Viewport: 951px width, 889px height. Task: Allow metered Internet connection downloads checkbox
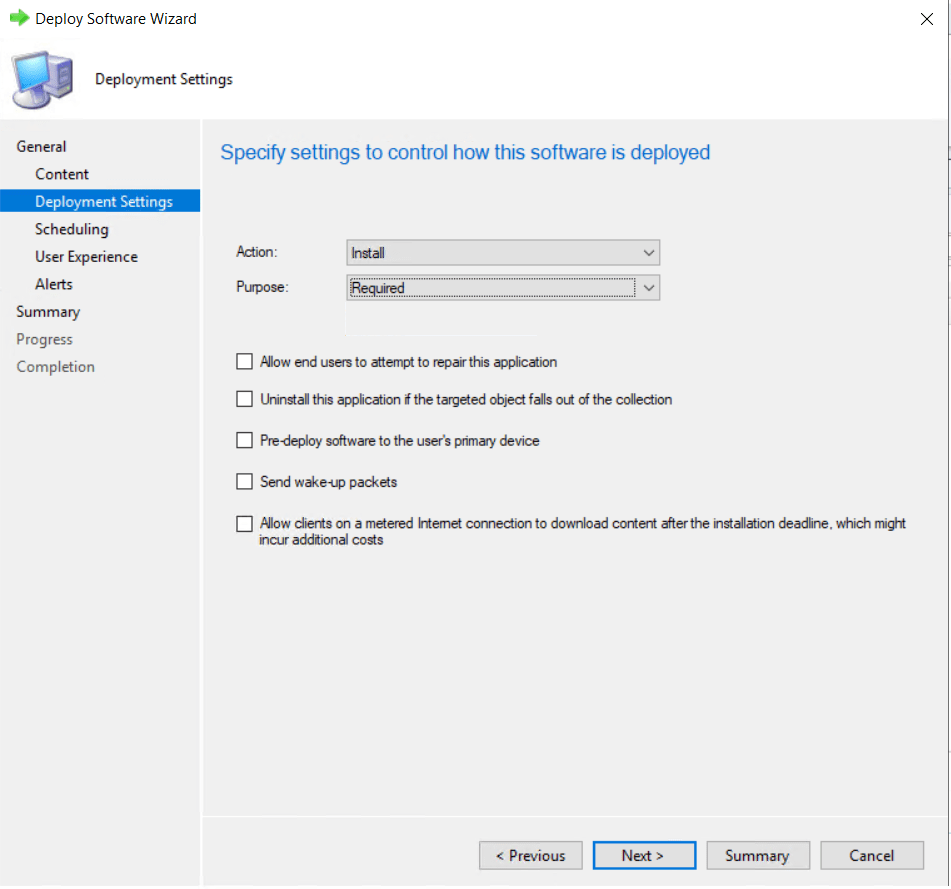(245, 523)
